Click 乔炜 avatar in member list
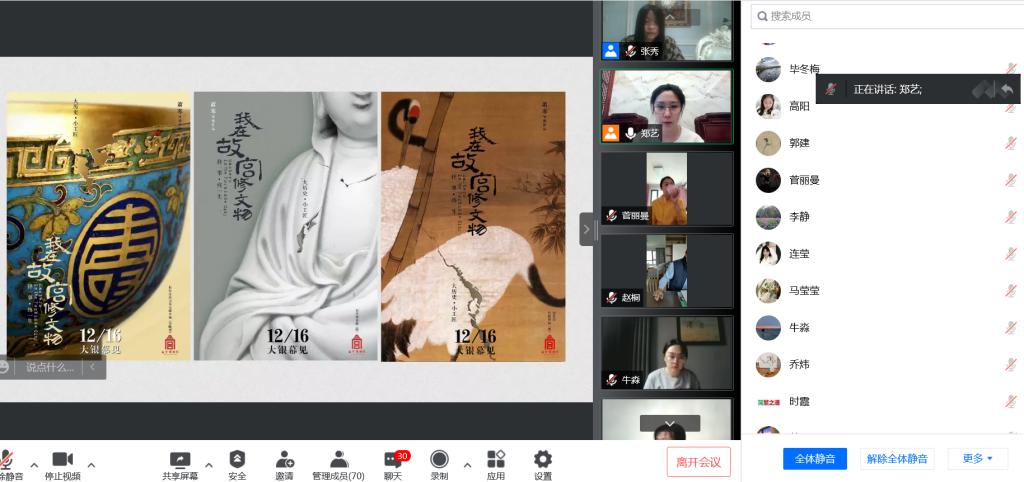 (768, 364)
